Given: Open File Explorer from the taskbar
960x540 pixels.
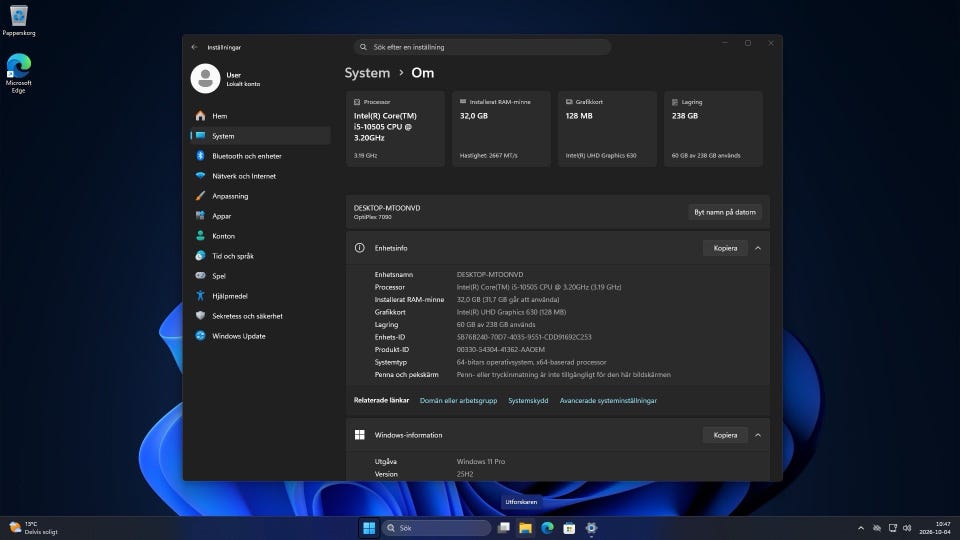Looking at the screenshot, I should point(525,528).
